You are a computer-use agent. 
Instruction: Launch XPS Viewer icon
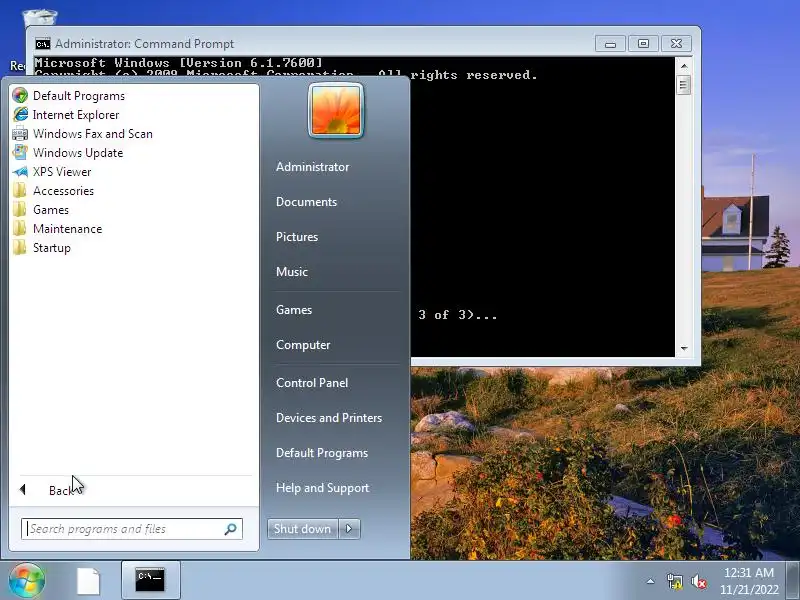[x=20, y=172]
